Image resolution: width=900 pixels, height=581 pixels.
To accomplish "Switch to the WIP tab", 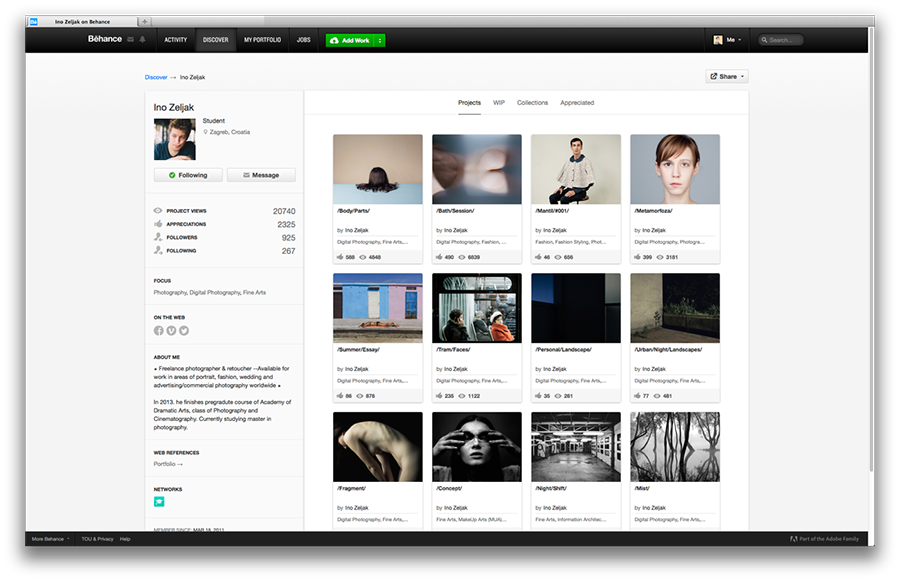I will pos(499,103).
